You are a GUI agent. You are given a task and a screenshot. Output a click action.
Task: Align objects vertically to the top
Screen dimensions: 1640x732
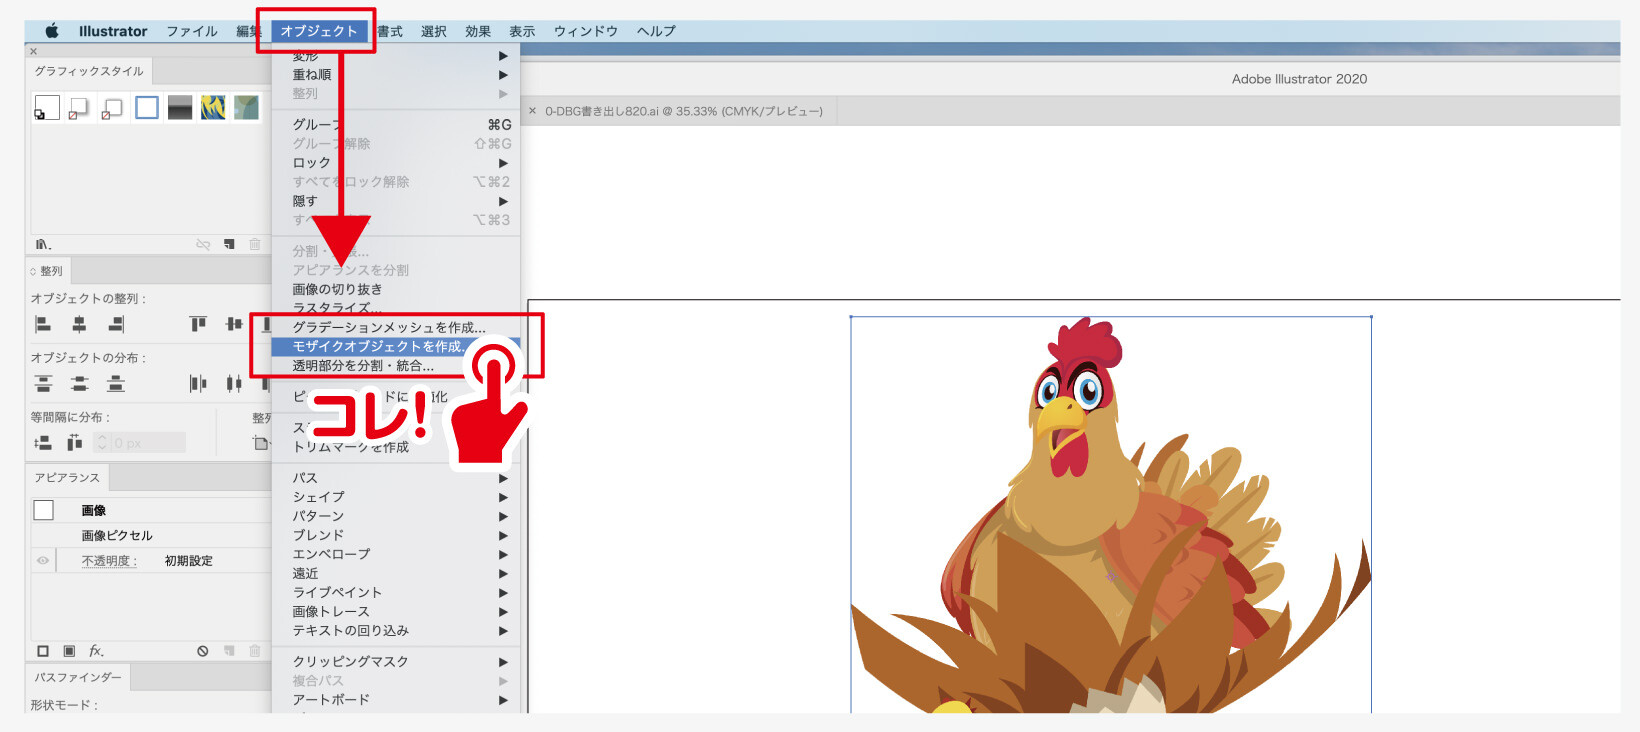[x=198, y=324]
